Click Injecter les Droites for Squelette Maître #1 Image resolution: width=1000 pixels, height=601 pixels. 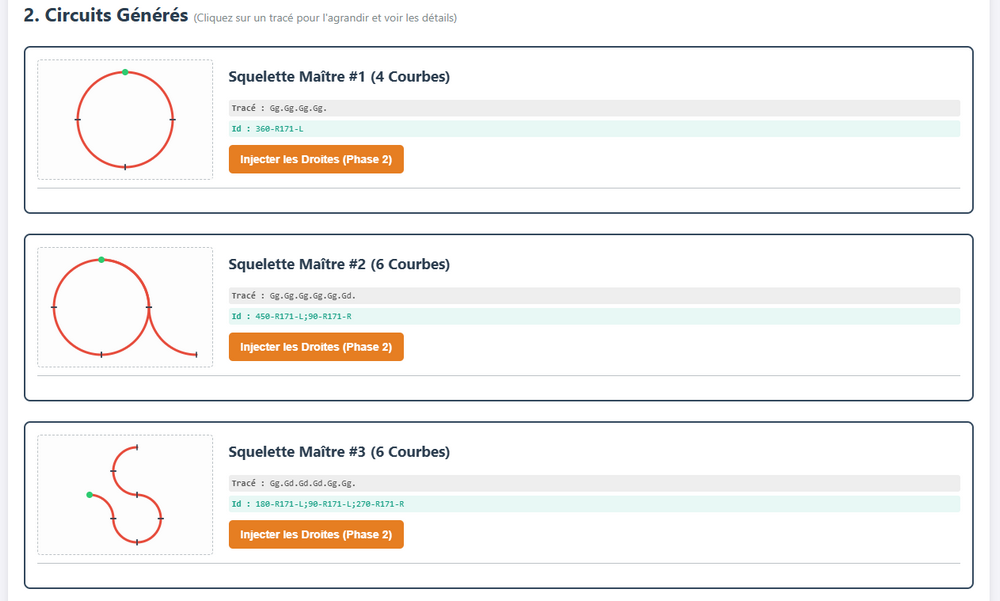316,160
